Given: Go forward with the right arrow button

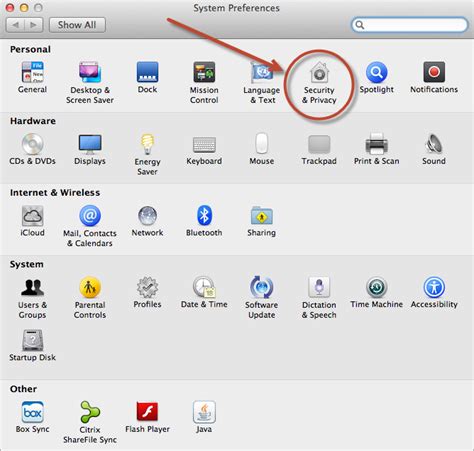Looking at the screenshot, I should tap(34, 25).
